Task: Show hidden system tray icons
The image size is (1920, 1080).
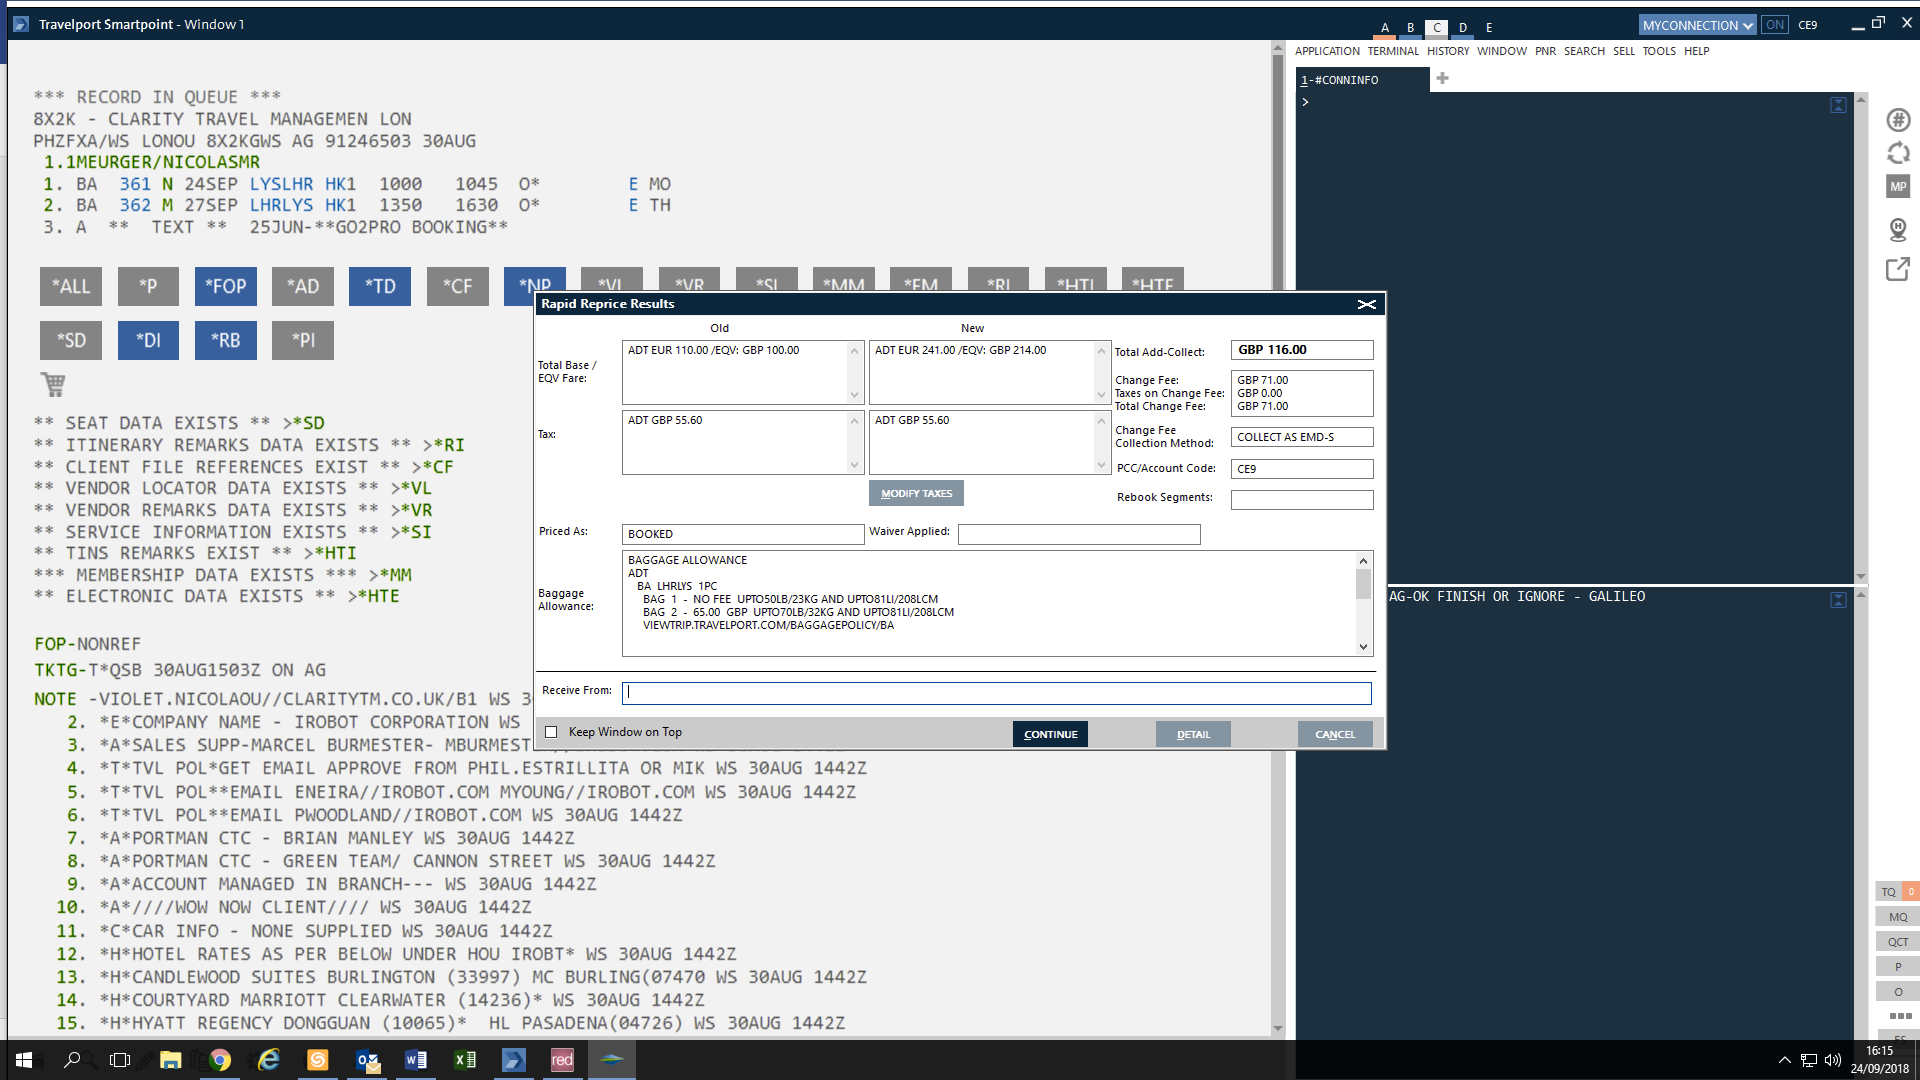Action: click(x=1784, y=1060)
